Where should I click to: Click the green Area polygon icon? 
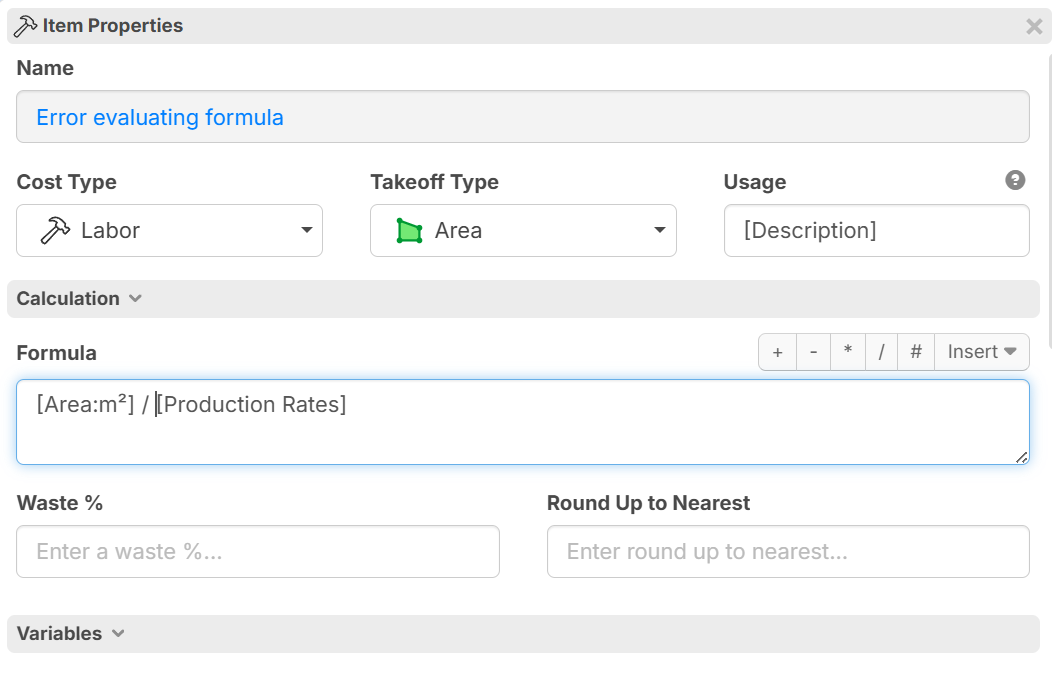(x=409, y=231)
